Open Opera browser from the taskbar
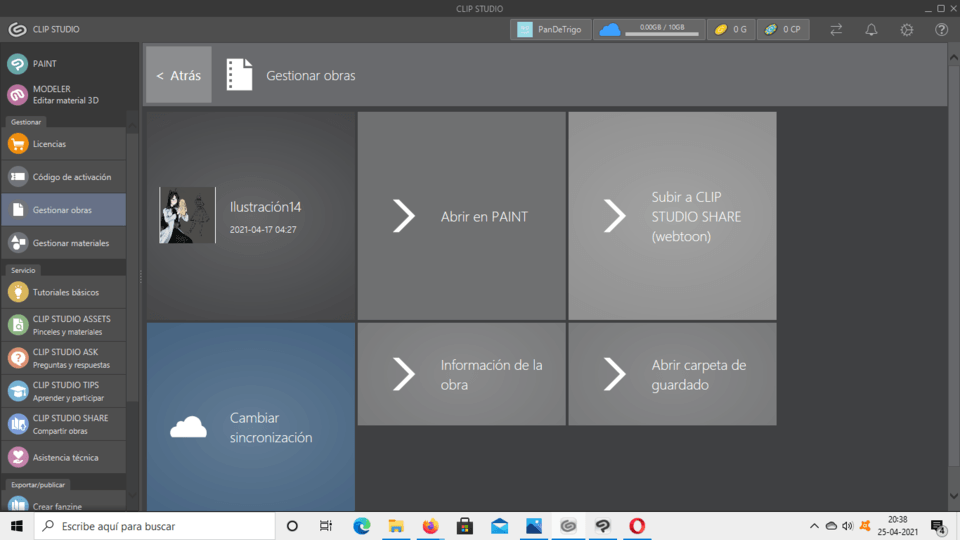The image size is (960, 540). [637, 526]
